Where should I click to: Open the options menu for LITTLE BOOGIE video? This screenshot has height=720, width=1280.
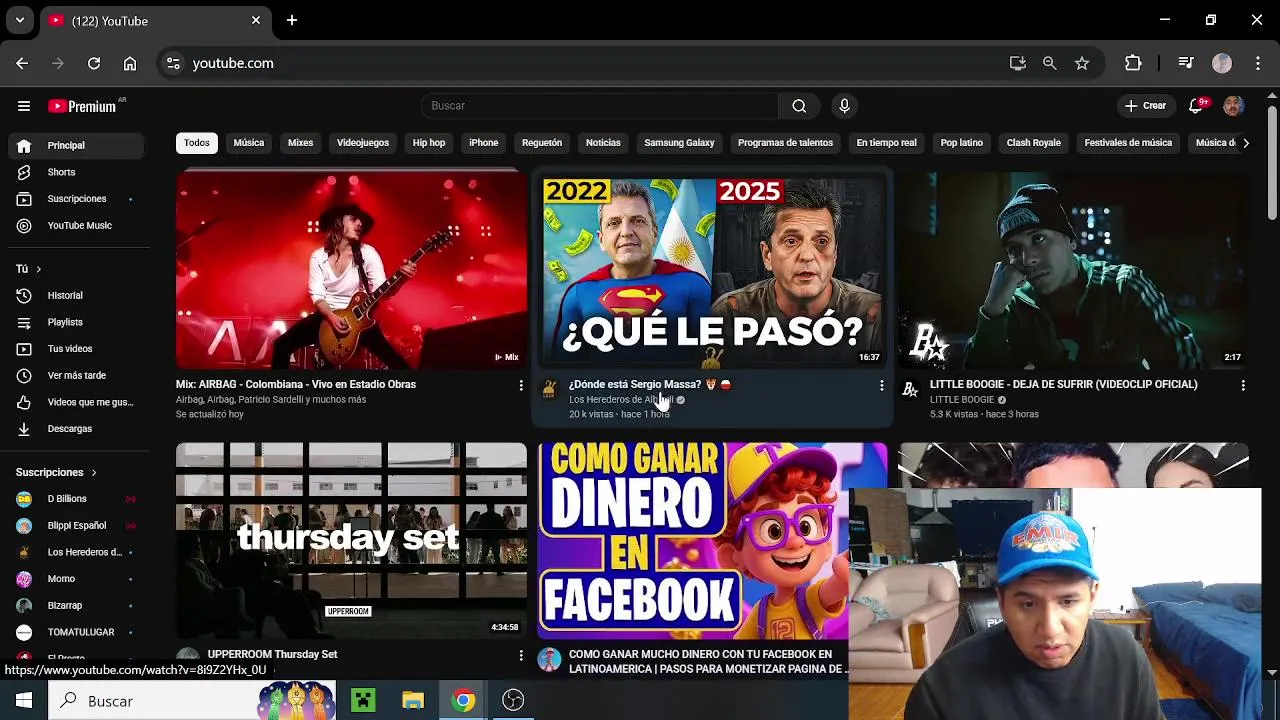[1243, 385]
